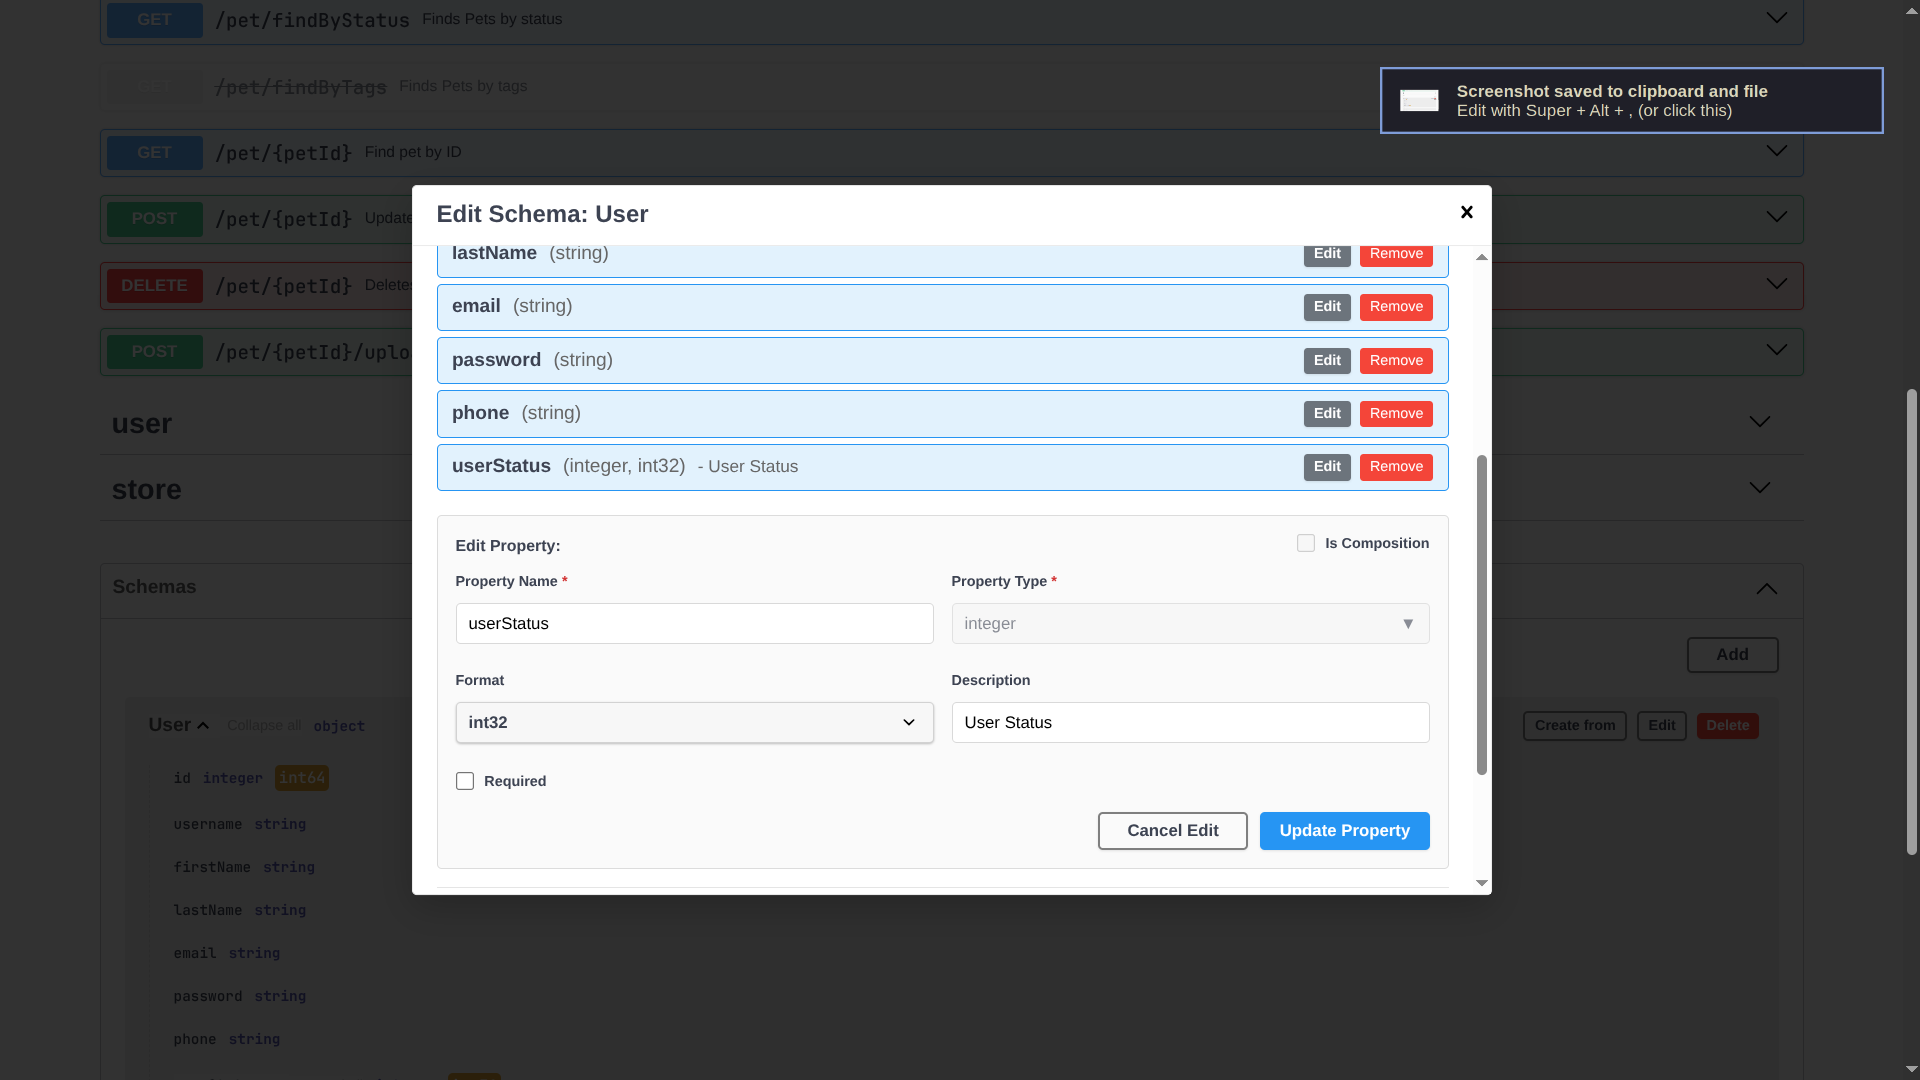Click page scrollbar down arrow

coord(1911,1069)
